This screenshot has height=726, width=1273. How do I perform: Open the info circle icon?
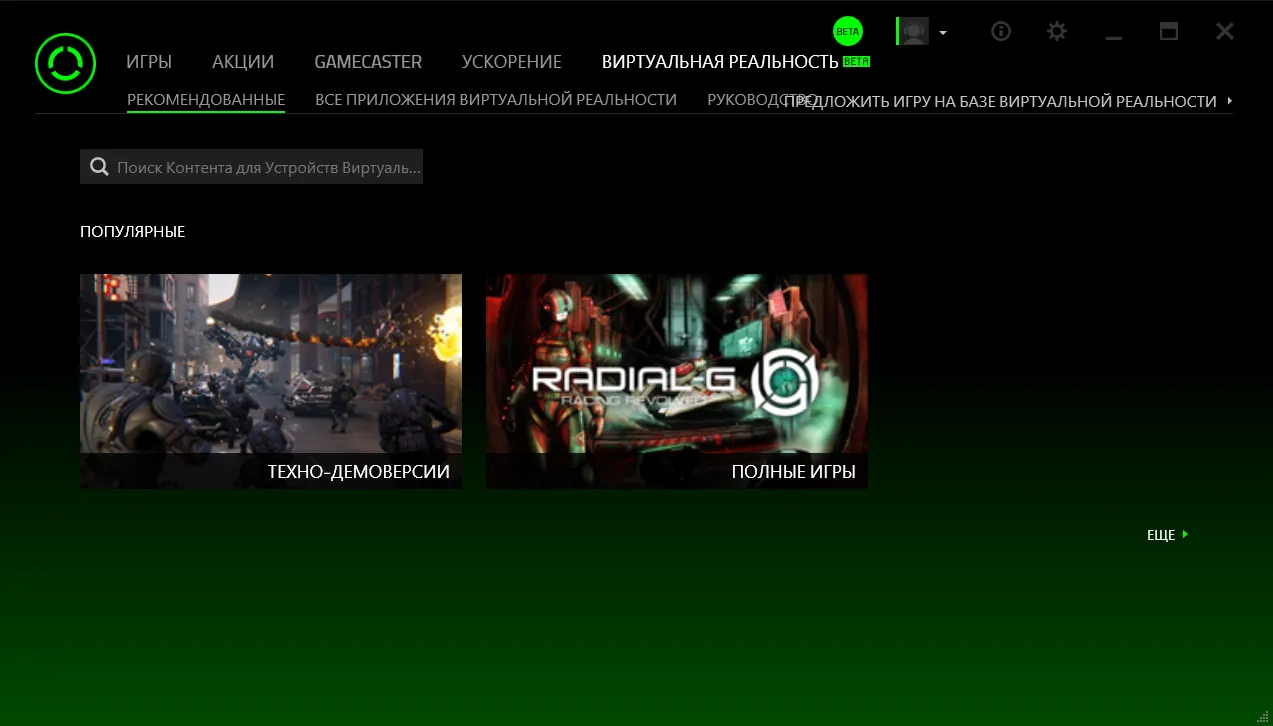coord(1001,31)
